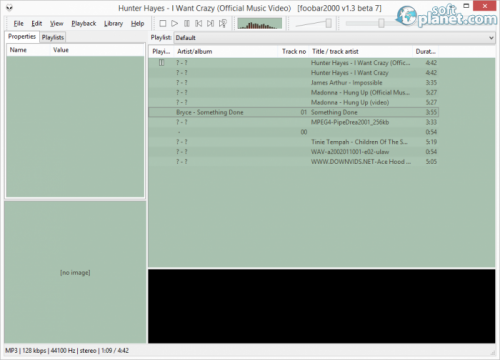500x360 pixels.
Task: Select MPEG4-PipeDrea2001_256kb track
Action: 293,122
